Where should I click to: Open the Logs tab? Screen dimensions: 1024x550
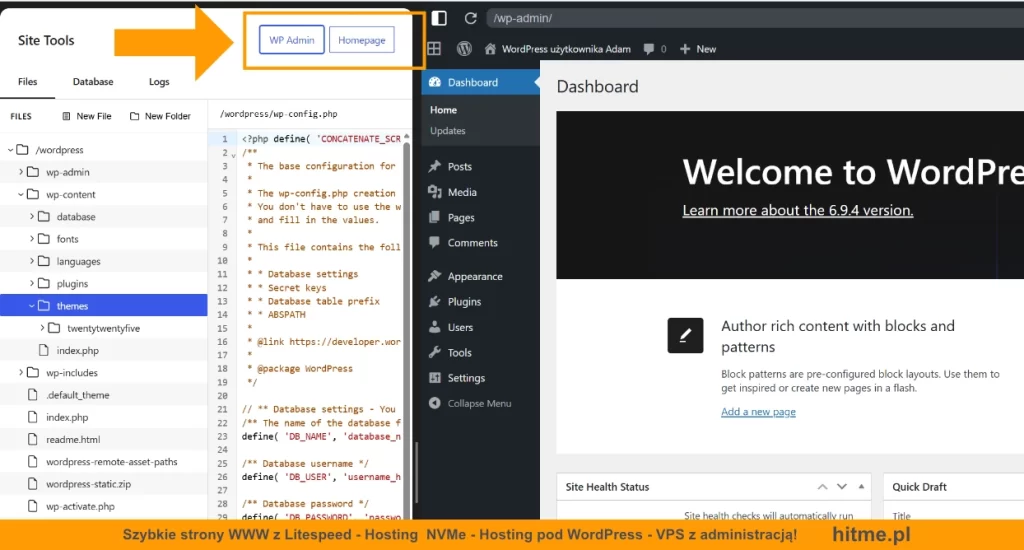point(159,82)
